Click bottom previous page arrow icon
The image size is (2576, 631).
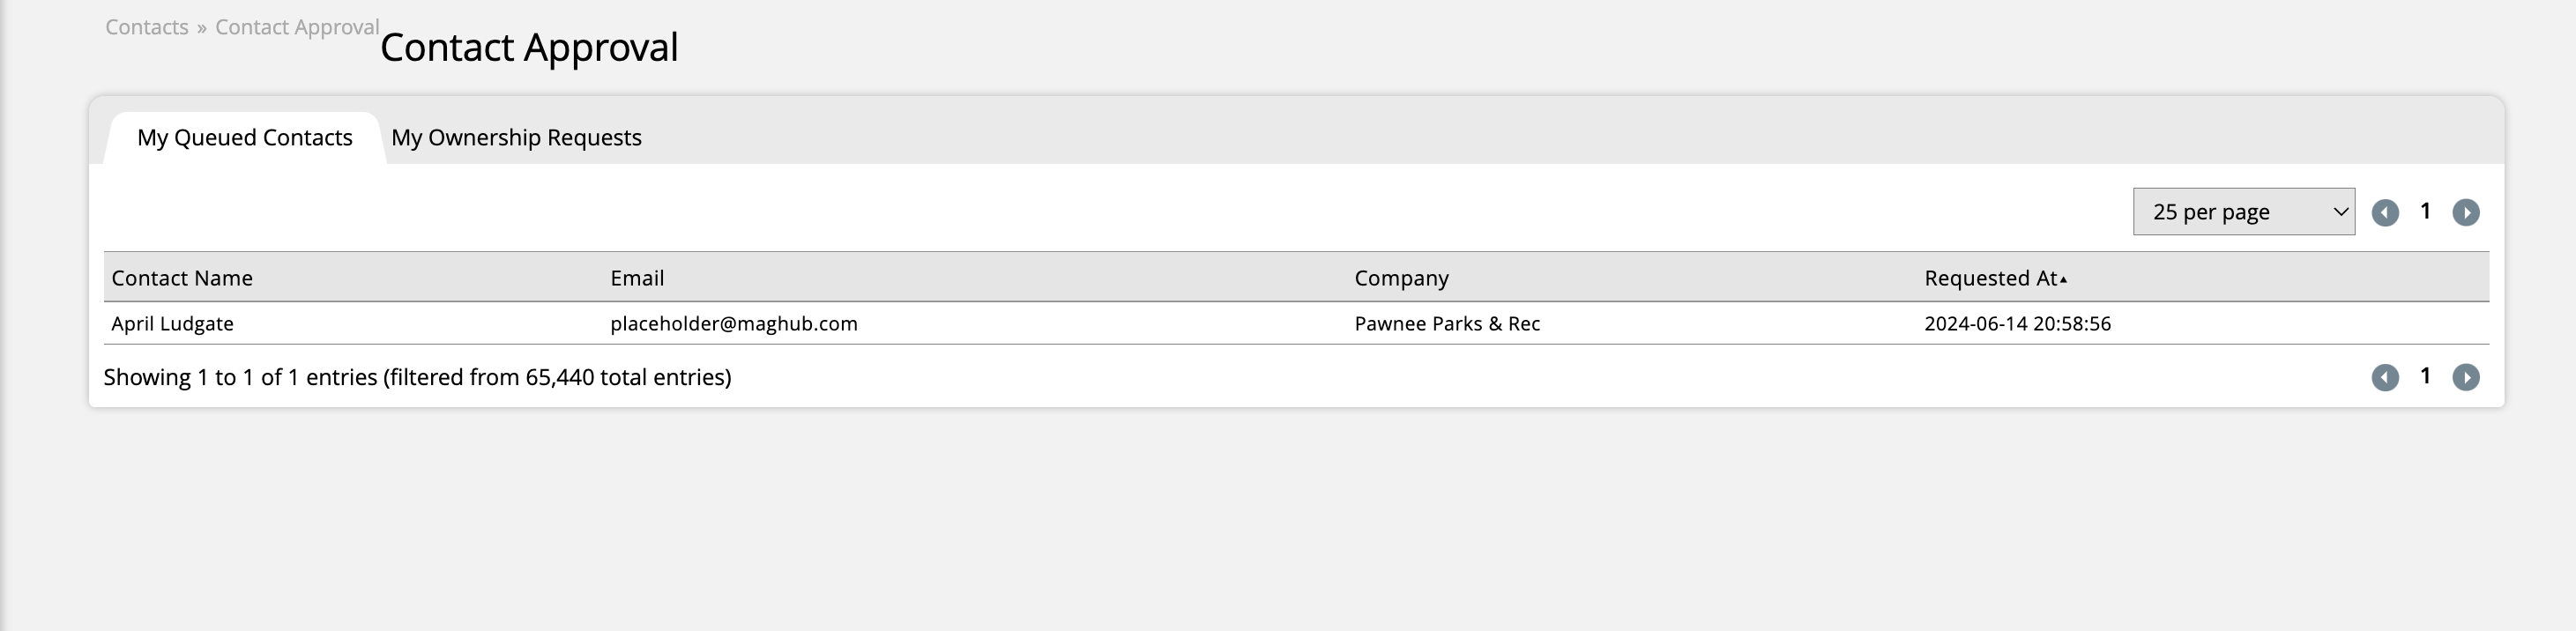click(x=2385, y=377)
